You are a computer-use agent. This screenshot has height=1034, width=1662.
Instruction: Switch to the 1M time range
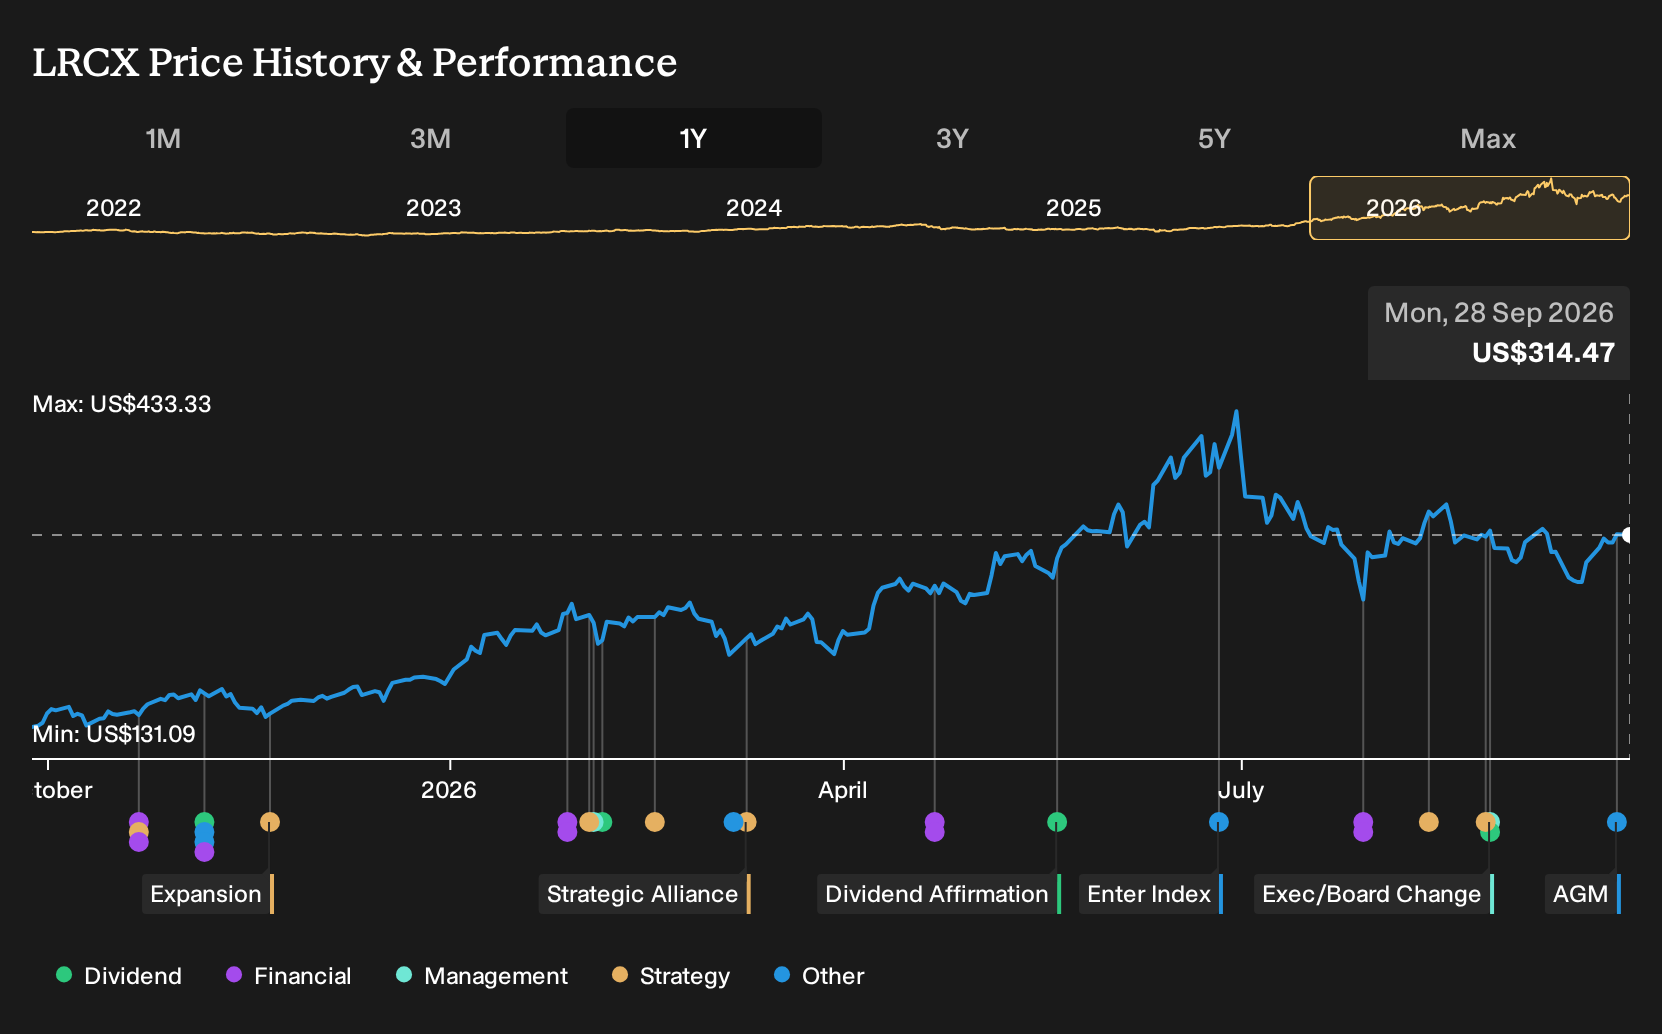(x=163, y=138)
